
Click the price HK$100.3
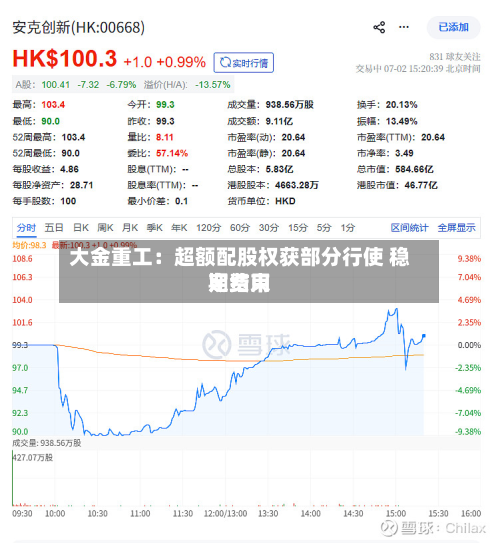(x=65, y=59)
